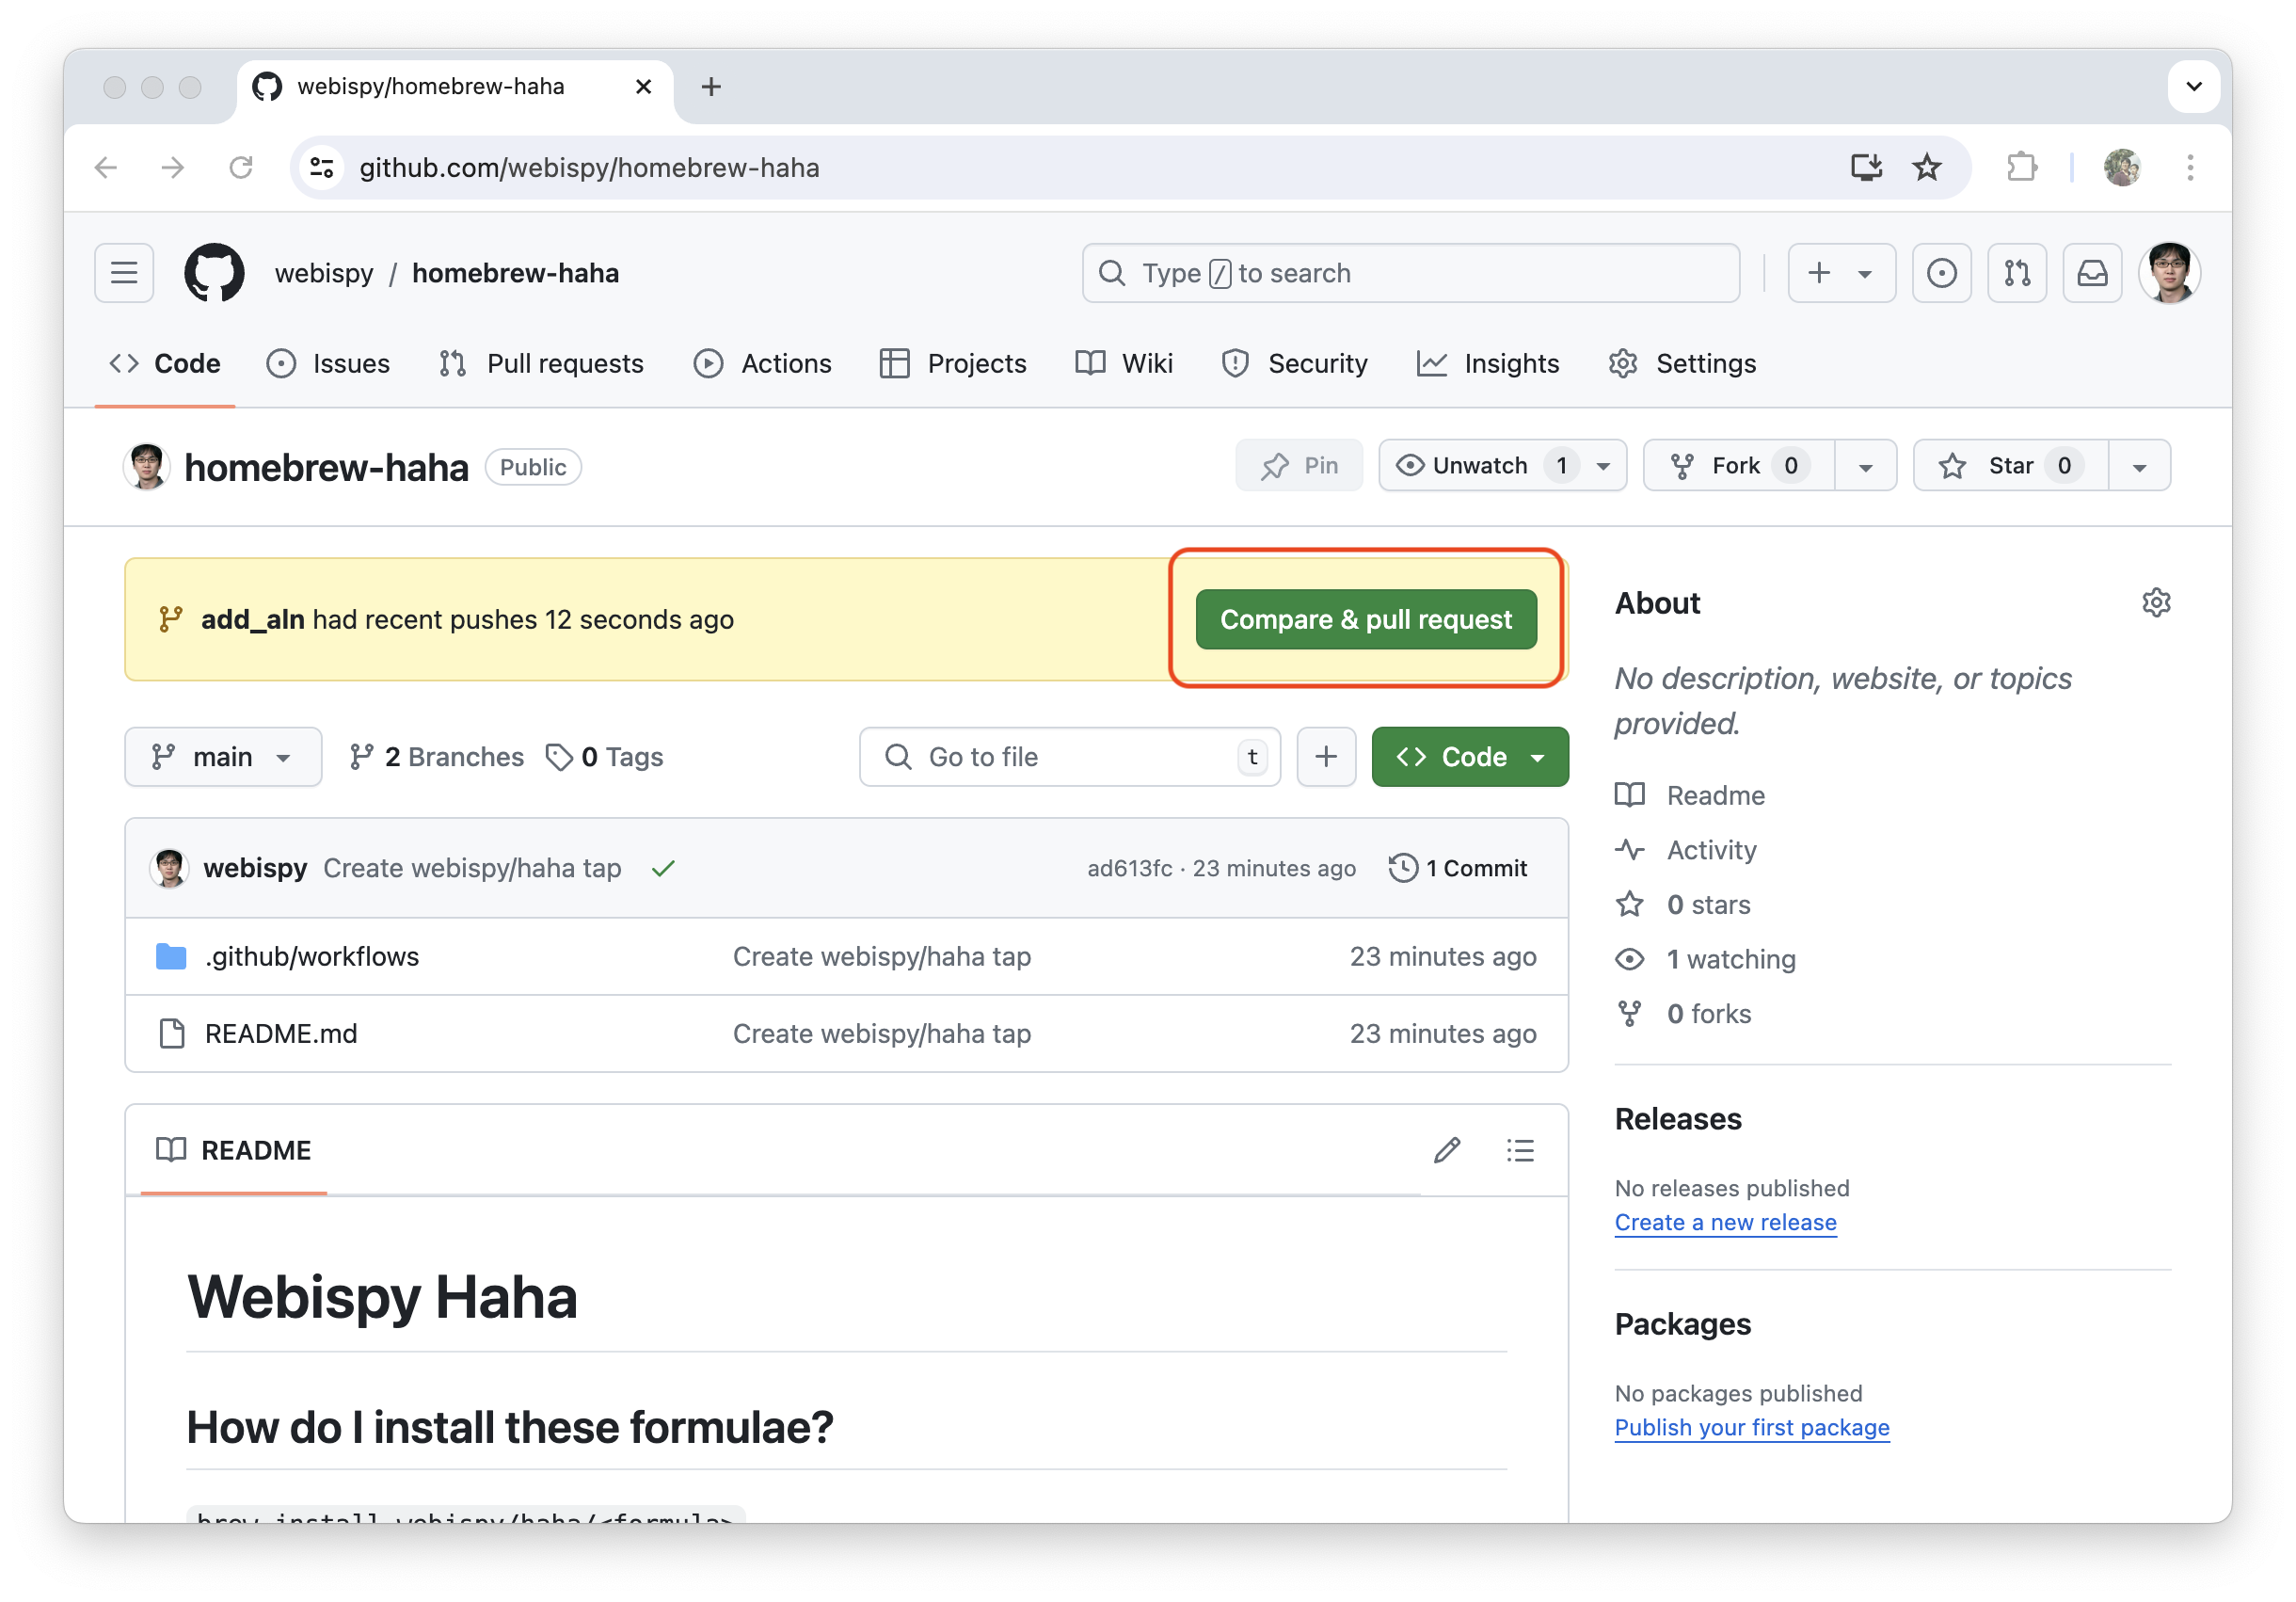This screenshot has height=1602, width=2296.
Task: Edit README with the pencil icon
Action: [x=1446, y=1150]
